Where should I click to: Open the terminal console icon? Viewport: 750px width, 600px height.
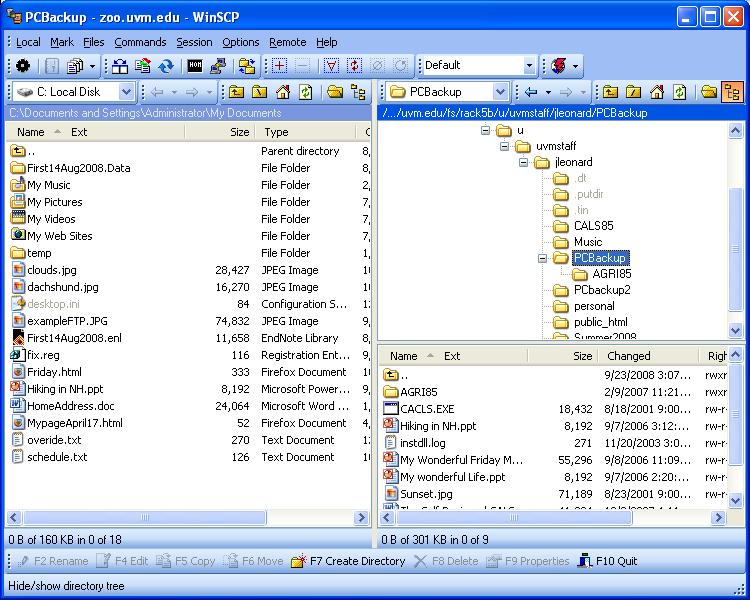pos(195,66)
